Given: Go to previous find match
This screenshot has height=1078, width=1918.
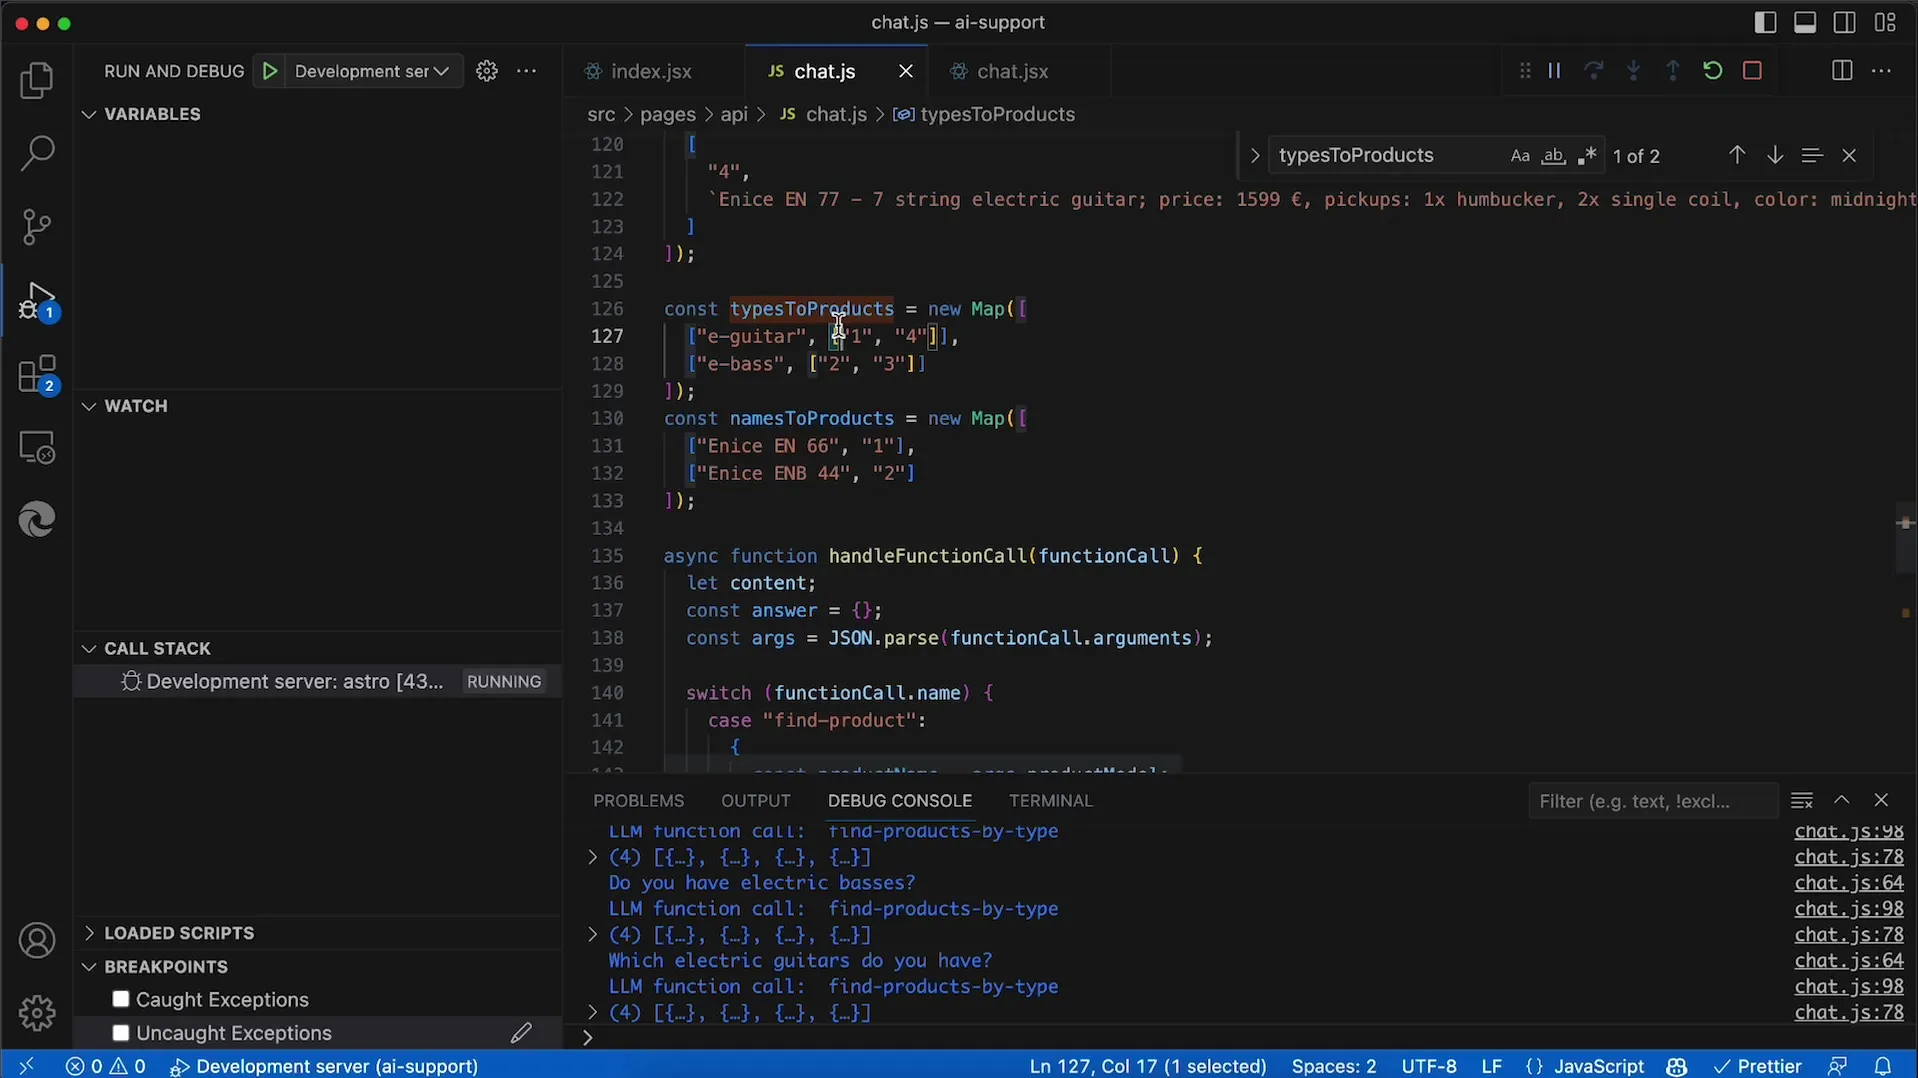Looking at the screenshot, I should 1737,155.
